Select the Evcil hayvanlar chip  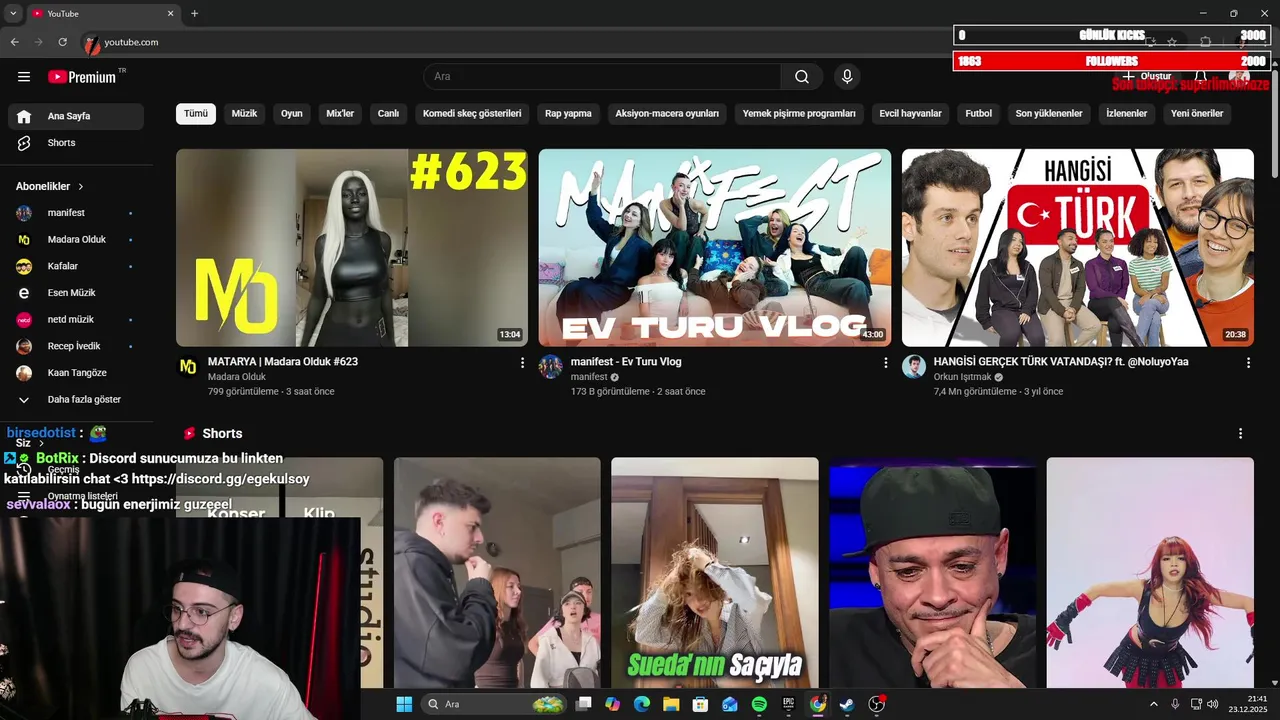click(x=910, y=114)
